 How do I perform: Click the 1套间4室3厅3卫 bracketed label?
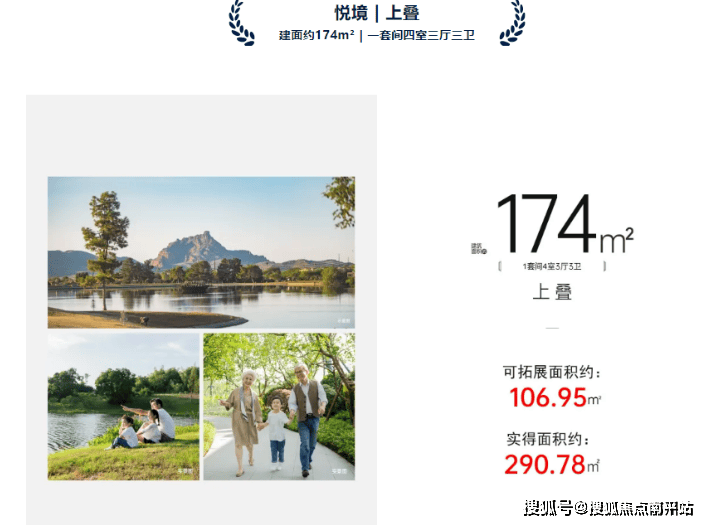coord(552,266)
